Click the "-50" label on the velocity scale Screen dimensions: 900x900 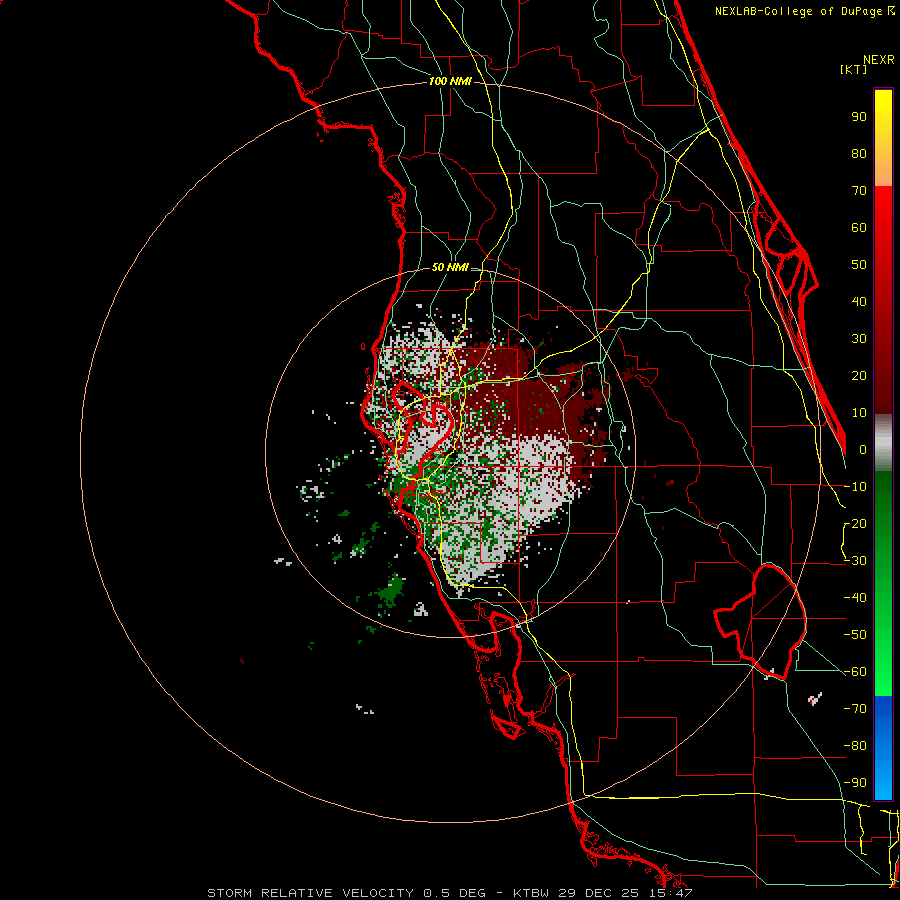(855, 635)
